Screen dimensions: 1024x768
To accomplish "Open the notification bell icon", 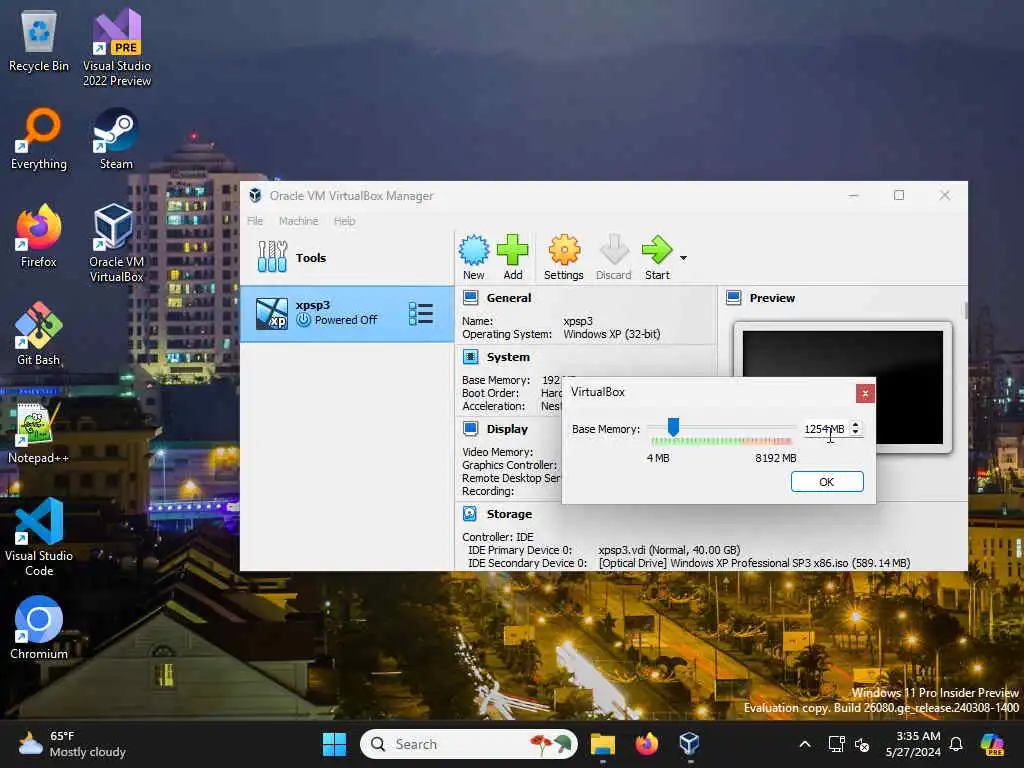I will point(956,744).
